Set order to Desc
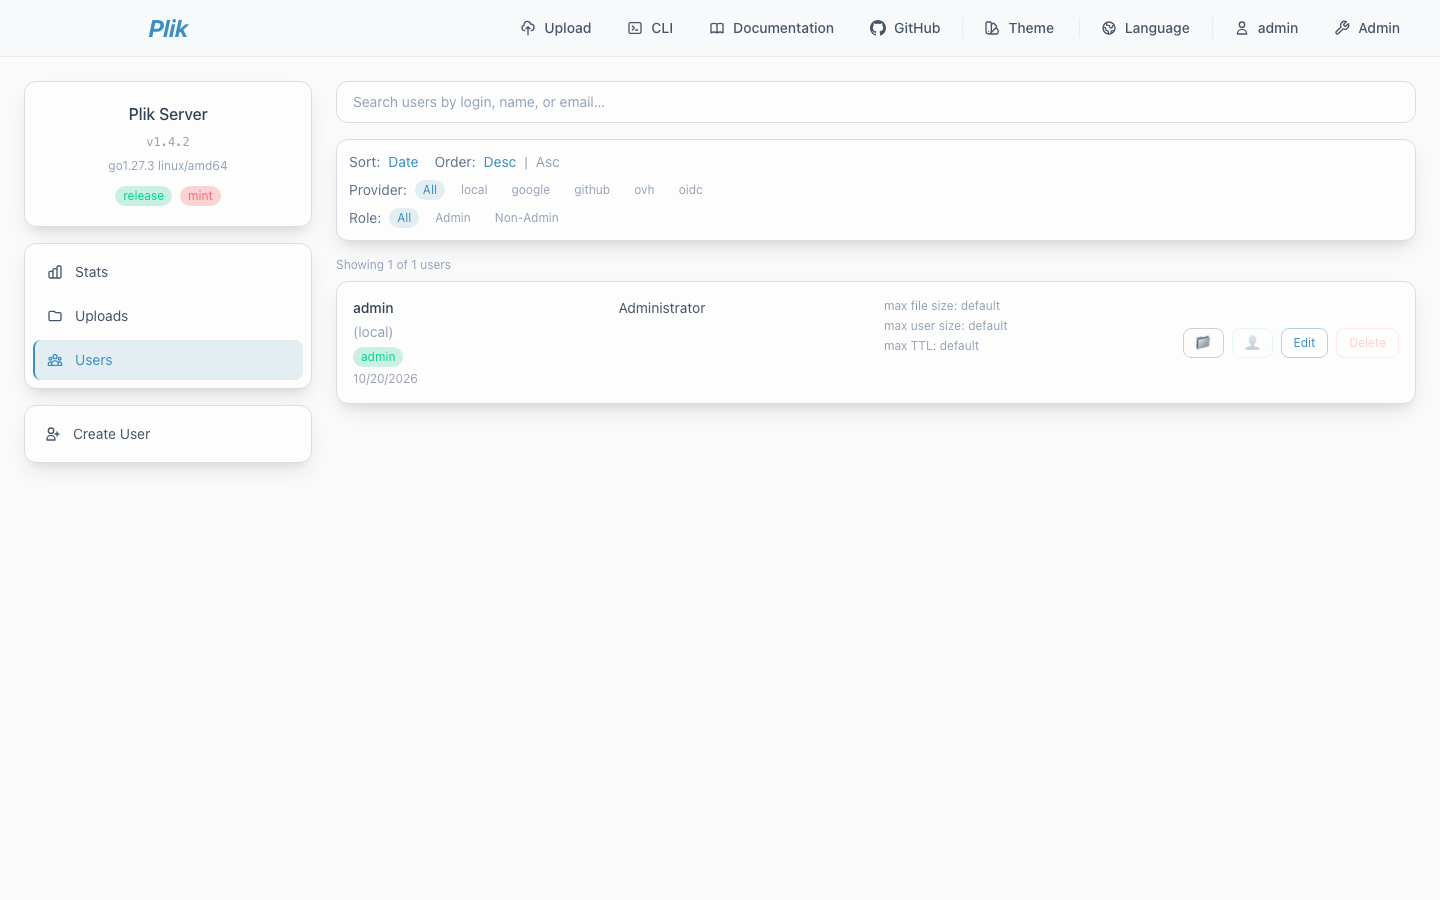Screen dimensions: 1440x900 (500, 162)
